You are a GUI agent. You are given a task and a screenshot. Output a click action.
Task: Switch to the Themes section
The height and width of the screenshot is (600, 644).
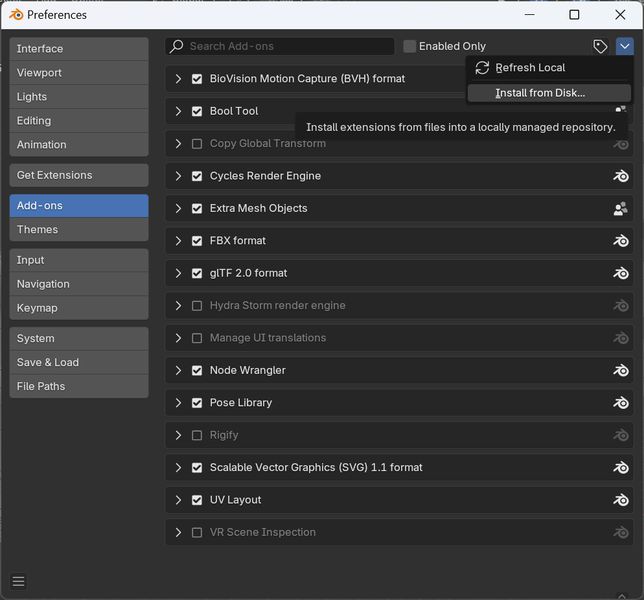(79, 230)
